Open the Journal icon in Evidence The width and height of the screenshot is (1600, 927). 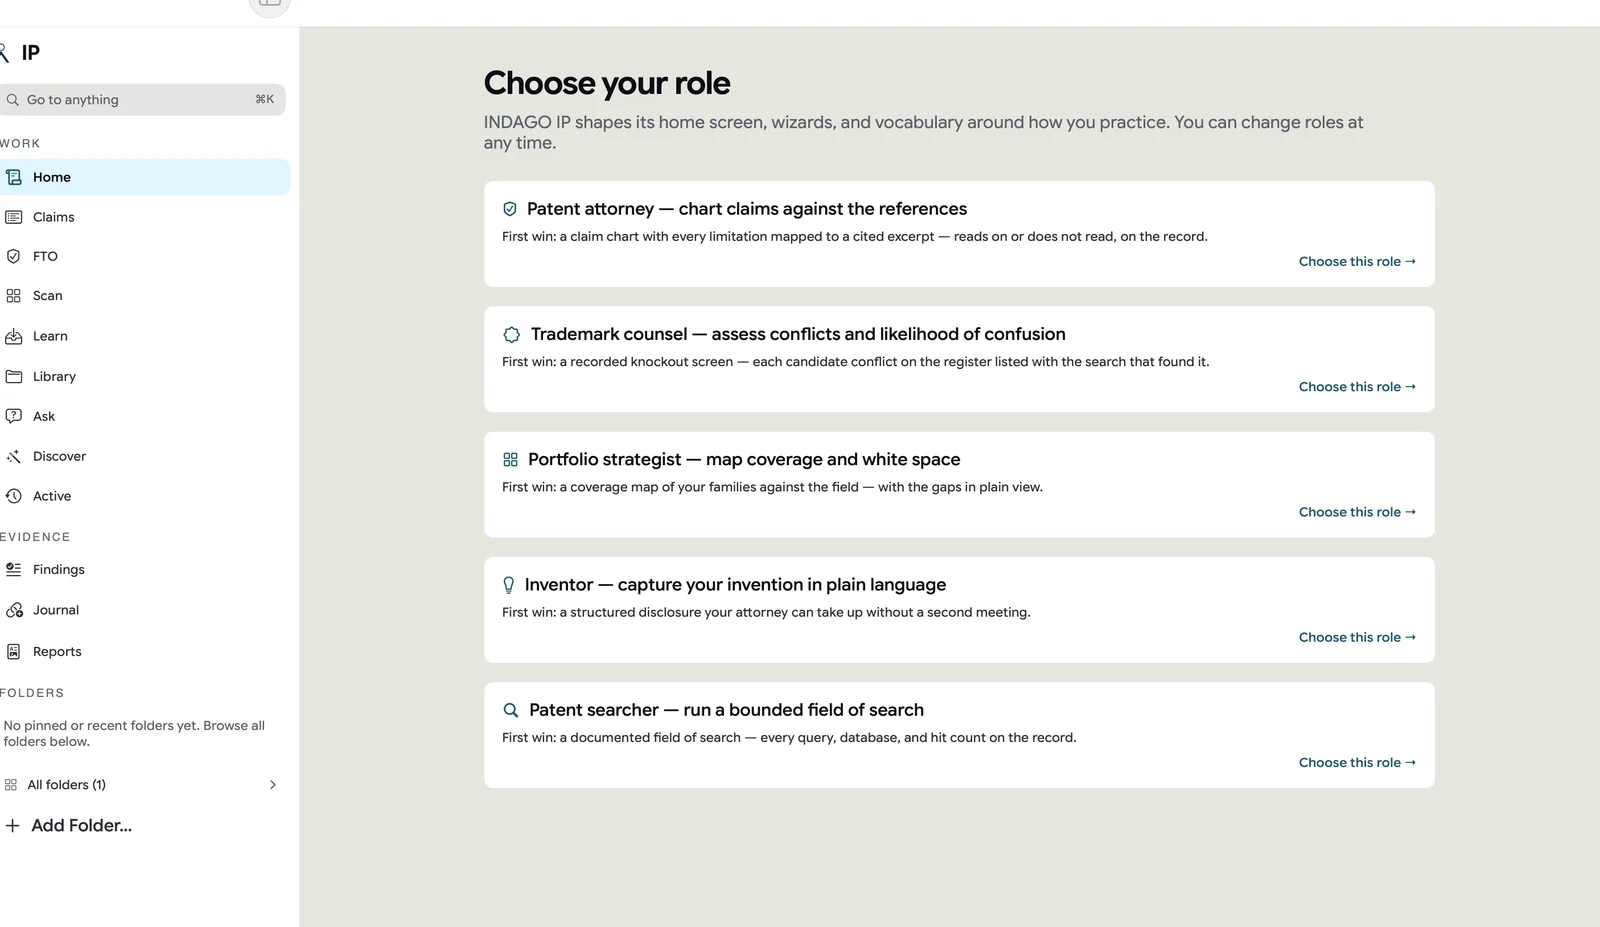[x=14, y=610]
